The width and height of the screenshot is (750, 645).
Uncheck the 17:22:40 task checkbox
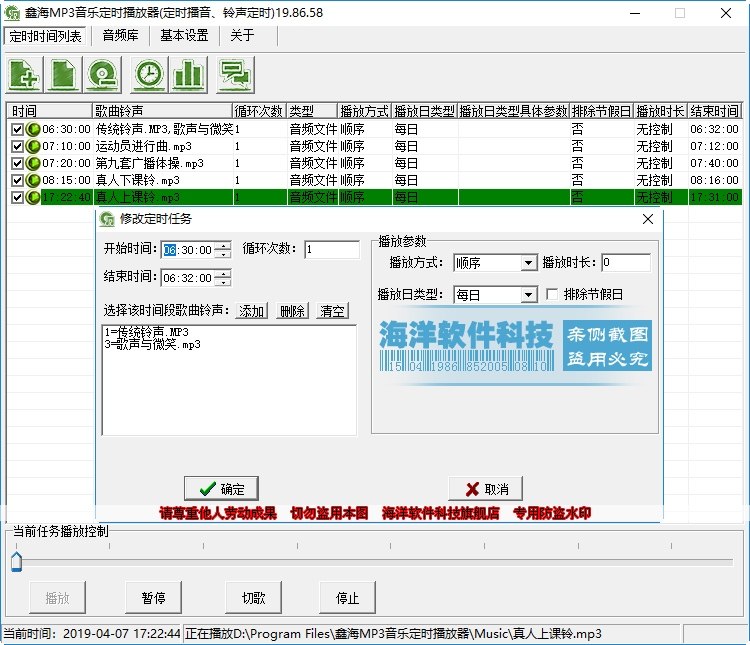tap(17, 197)
